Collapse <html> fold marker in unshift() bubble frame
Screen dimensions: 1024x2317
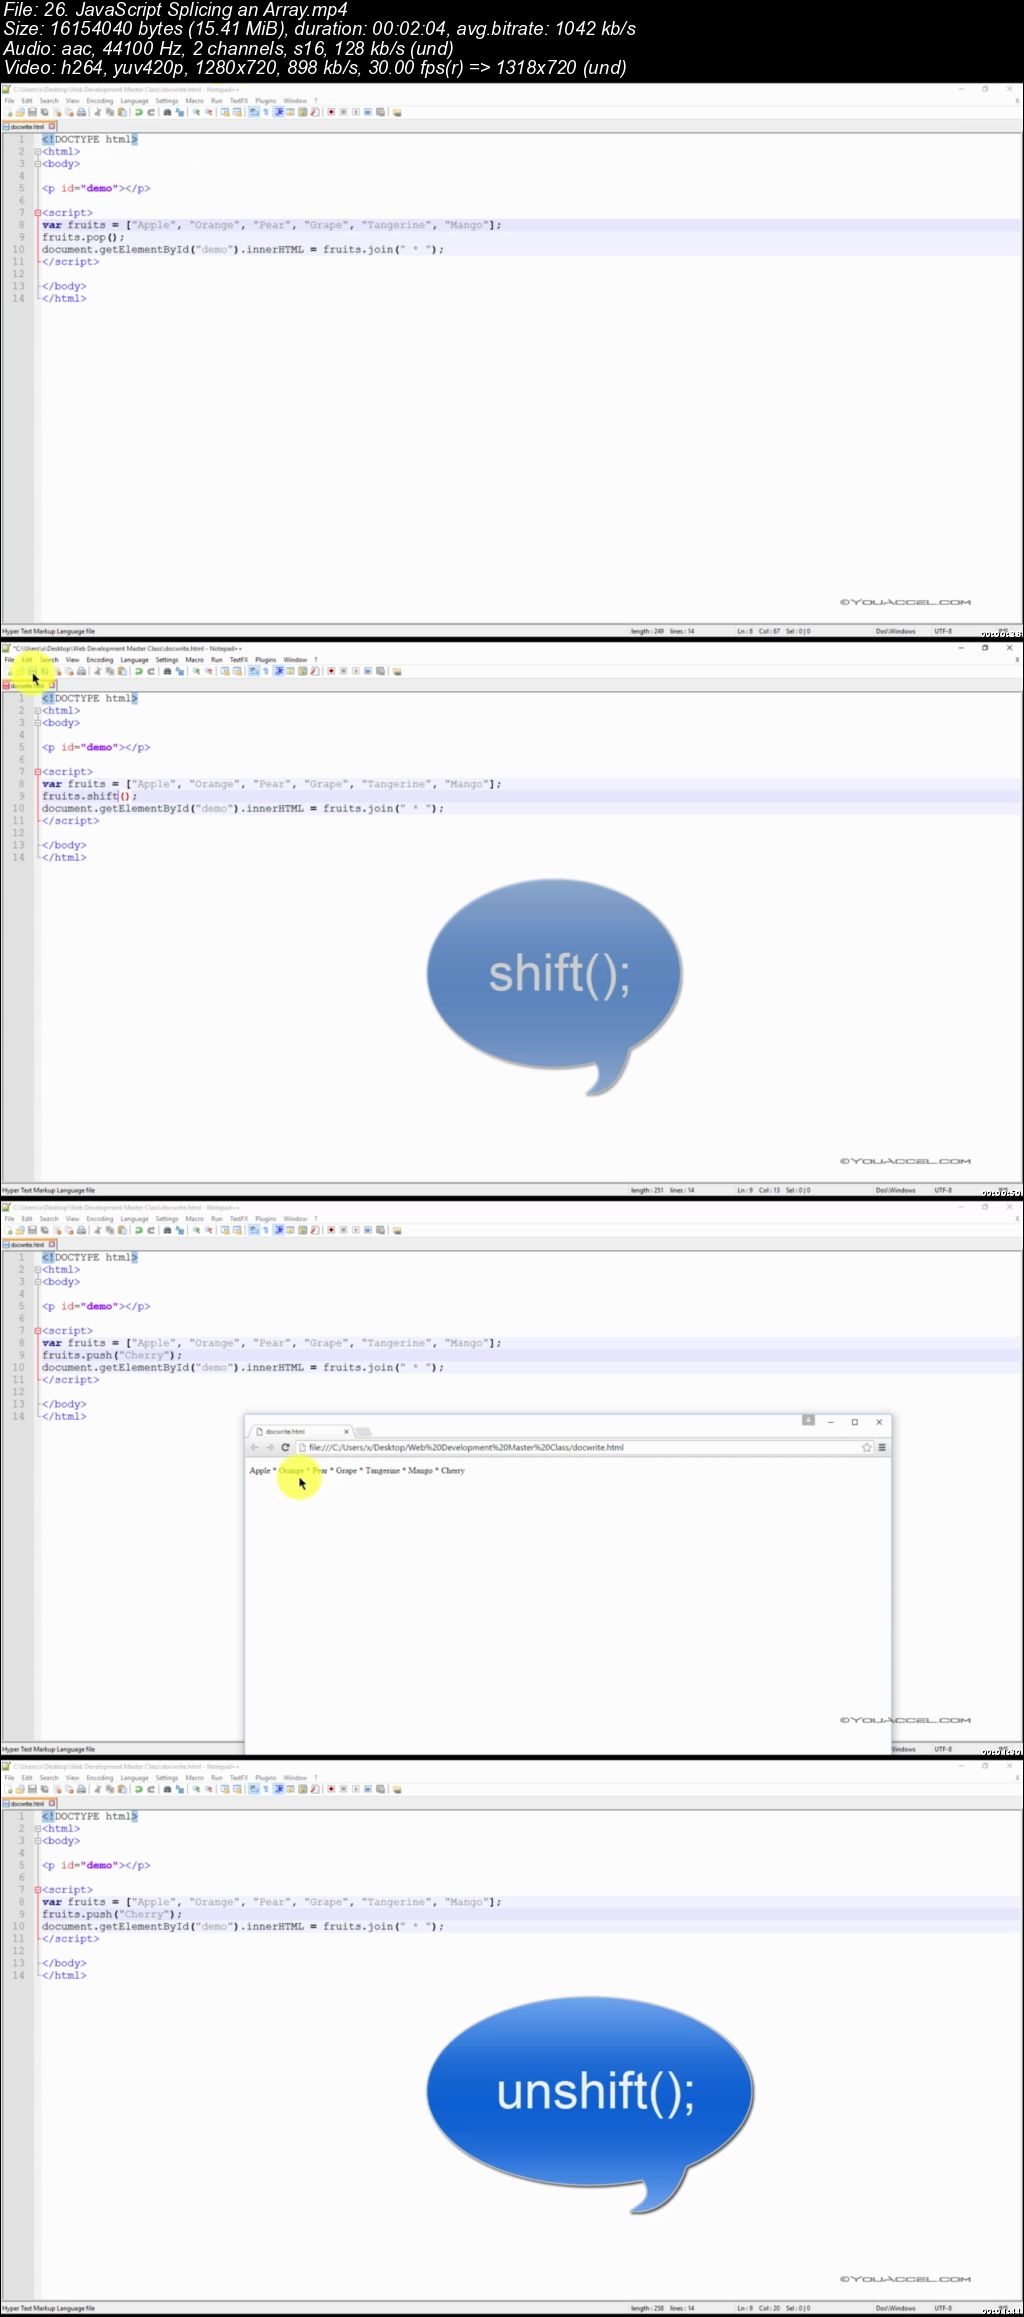(37, 1829)
